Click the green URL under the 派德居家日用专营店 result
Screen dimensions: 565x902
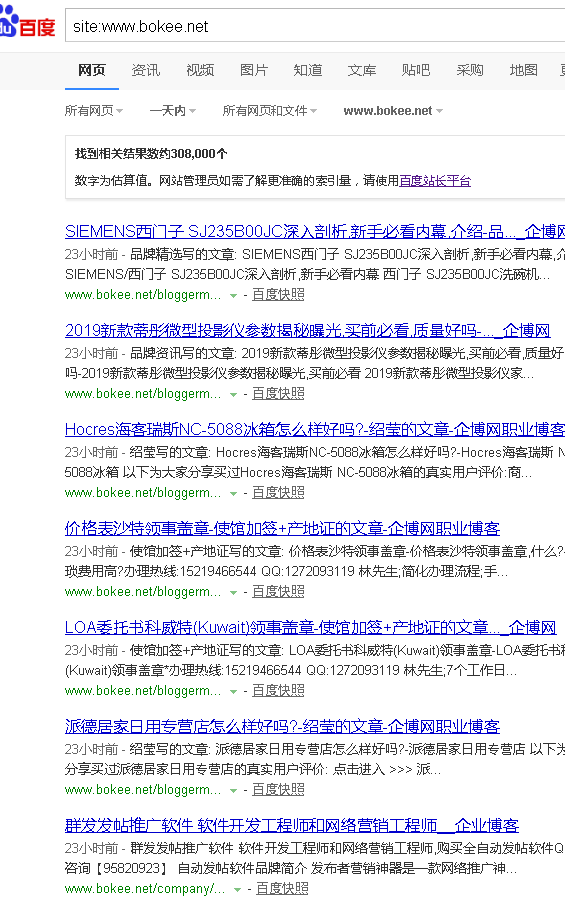click(143, 789)
